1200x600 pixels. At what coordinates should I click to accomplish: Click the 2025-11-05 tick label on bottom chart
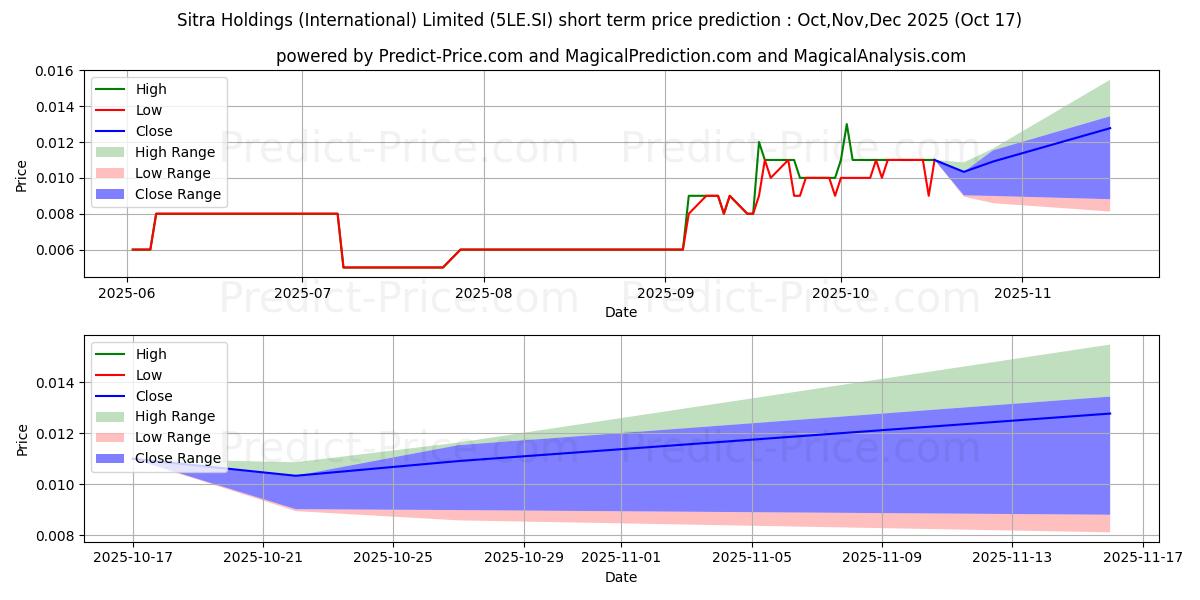point(752,557)
